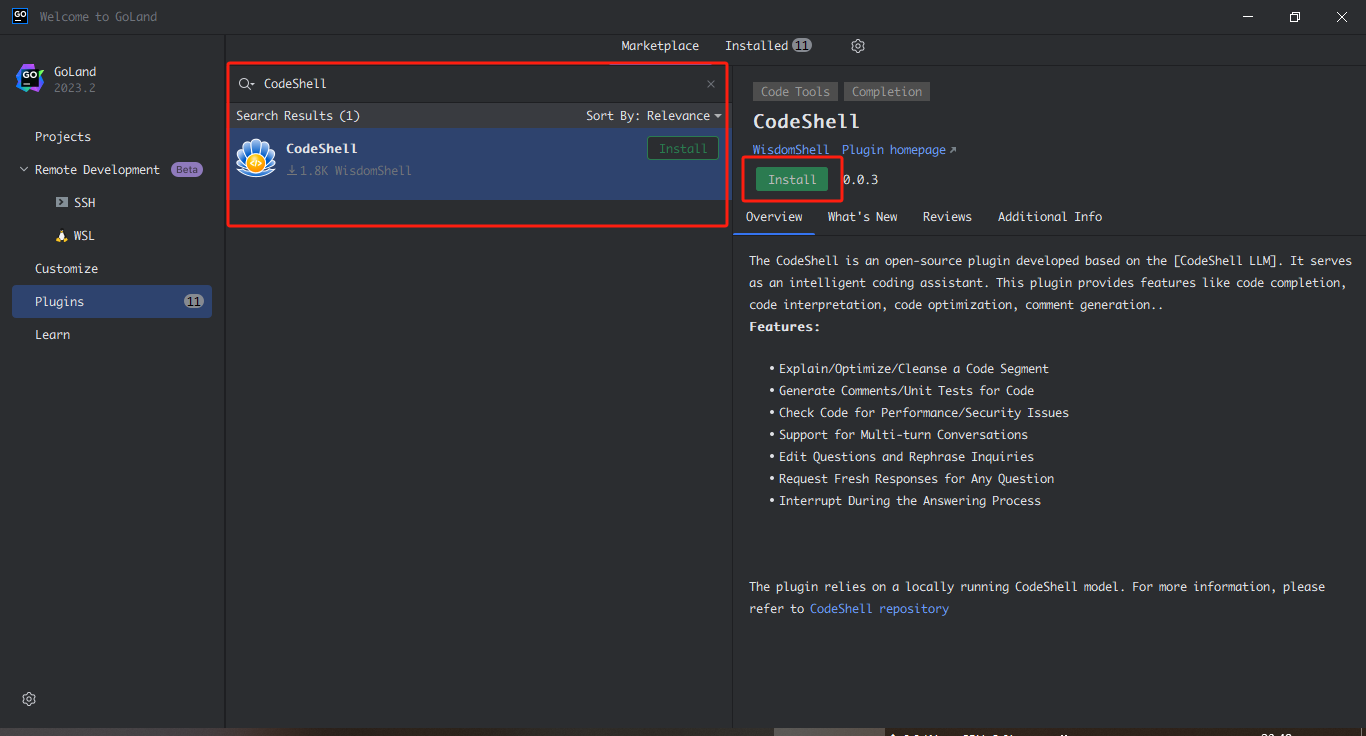Click the version number 0.0.3
1366x736 pixels.
[860, 180]
